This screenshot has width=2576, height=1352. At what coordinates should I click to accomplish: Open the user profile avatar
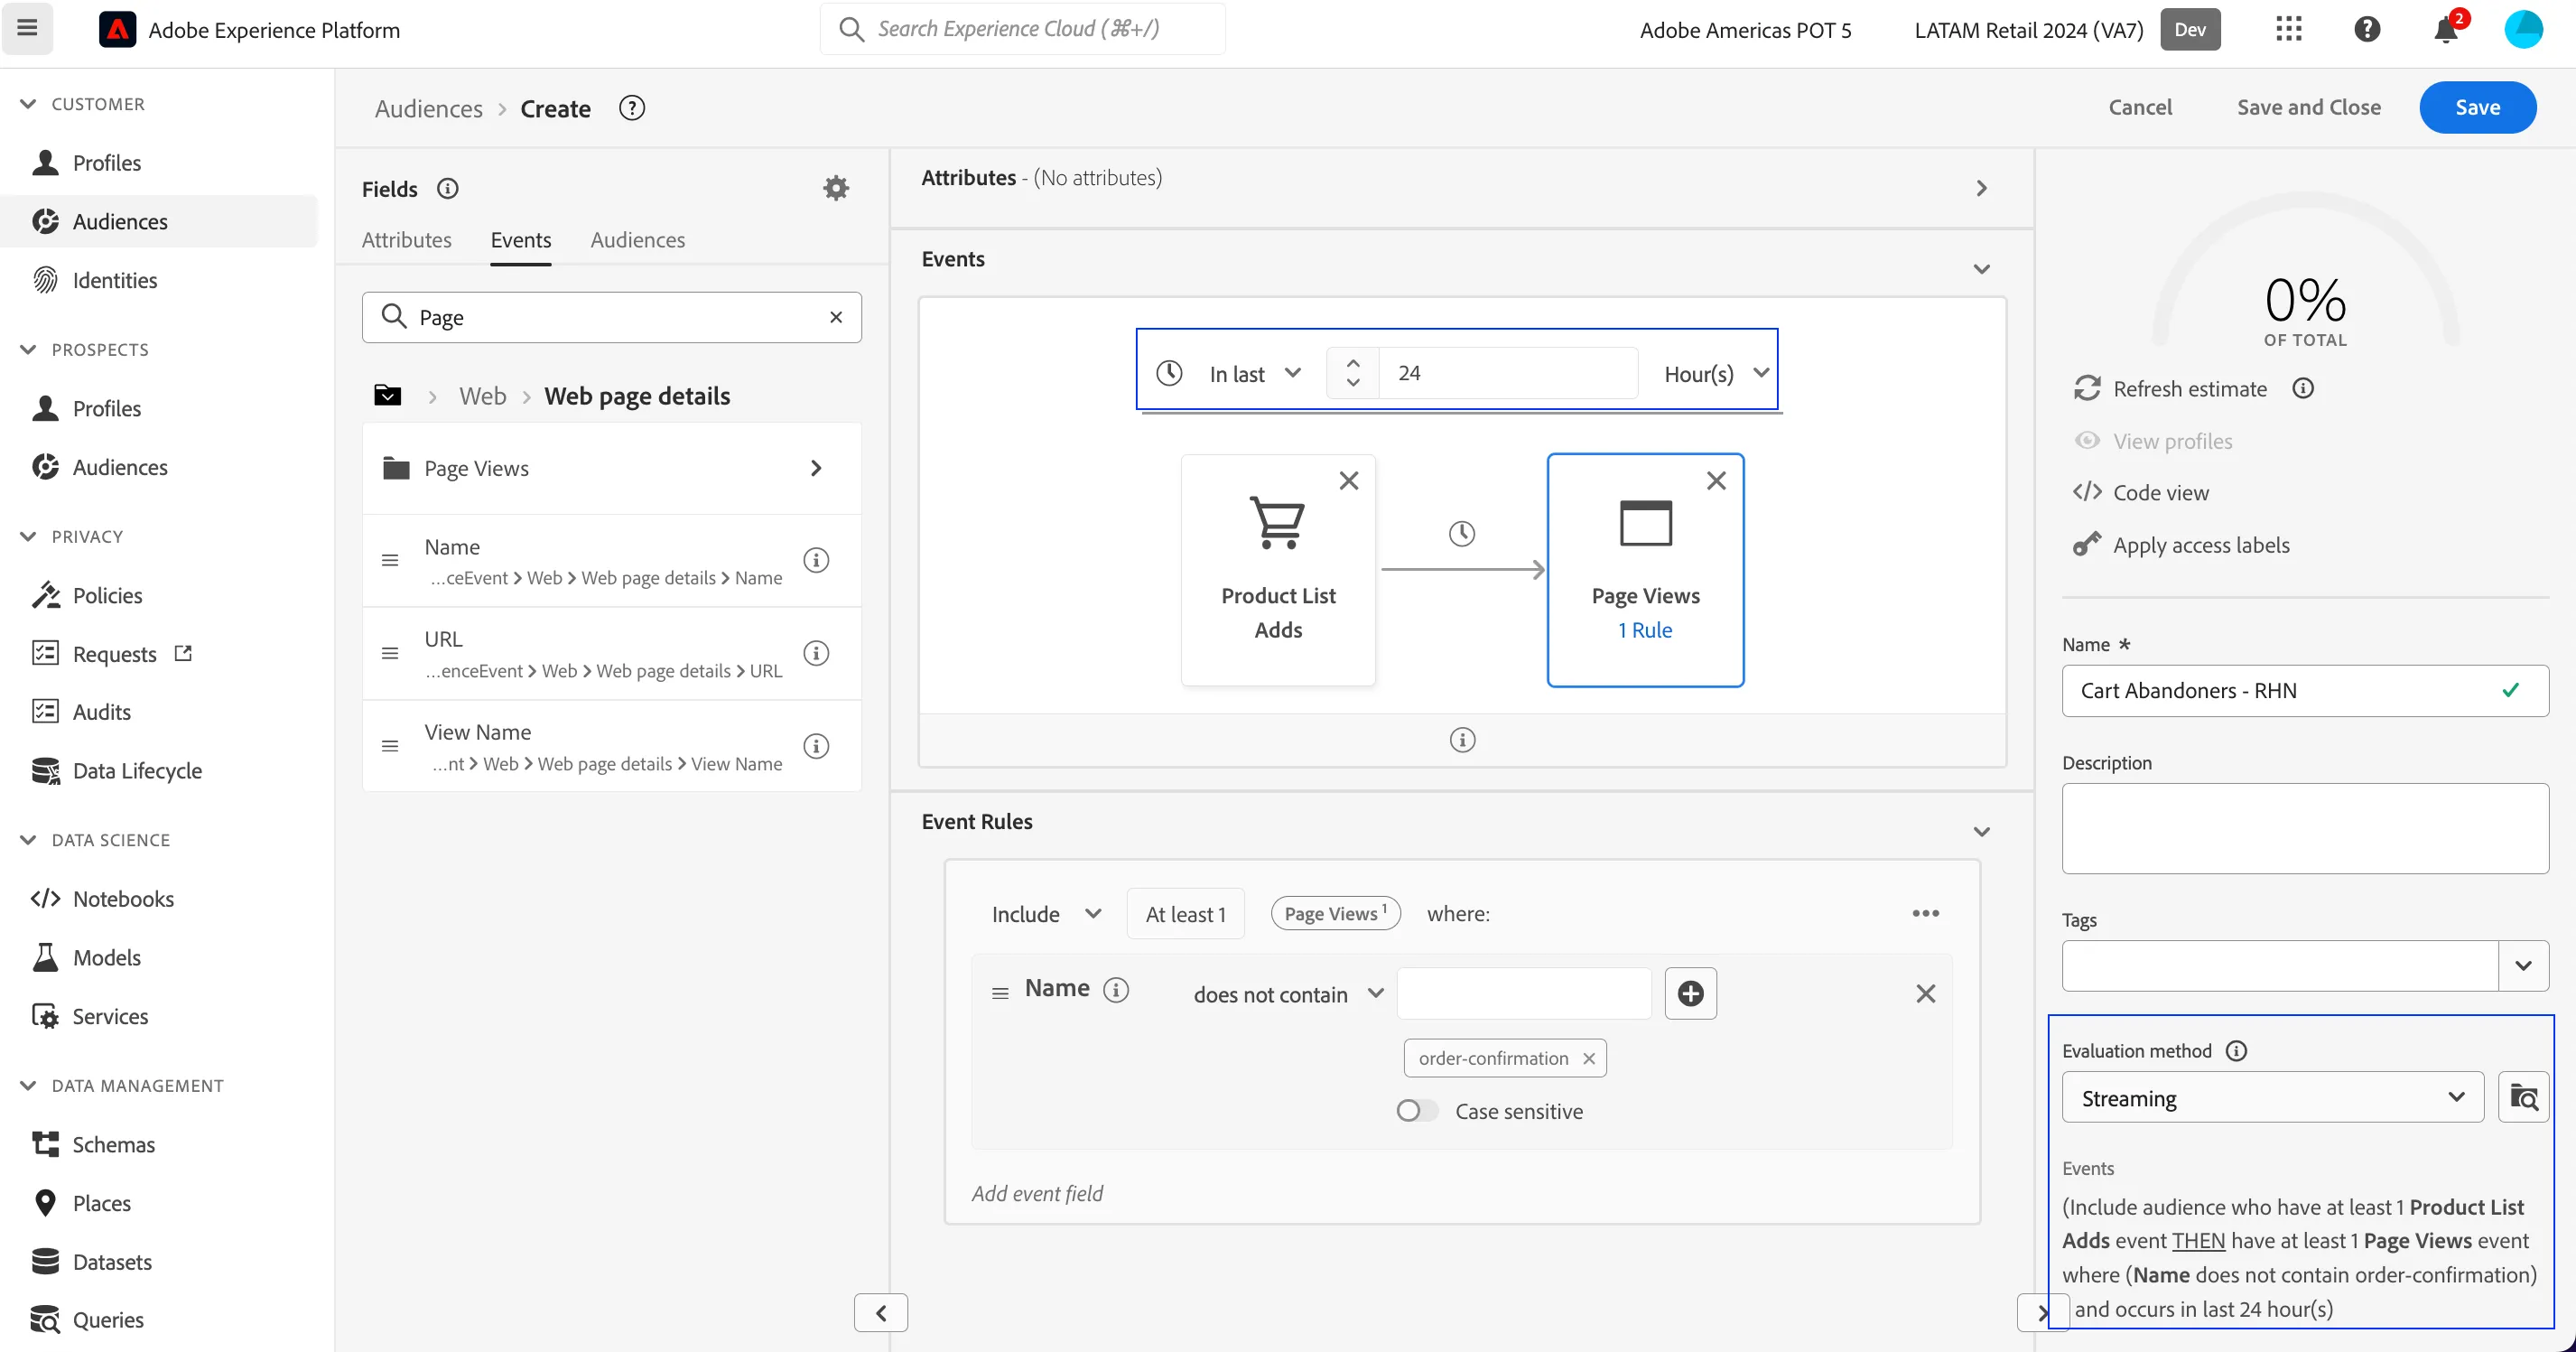point(2522,29)
